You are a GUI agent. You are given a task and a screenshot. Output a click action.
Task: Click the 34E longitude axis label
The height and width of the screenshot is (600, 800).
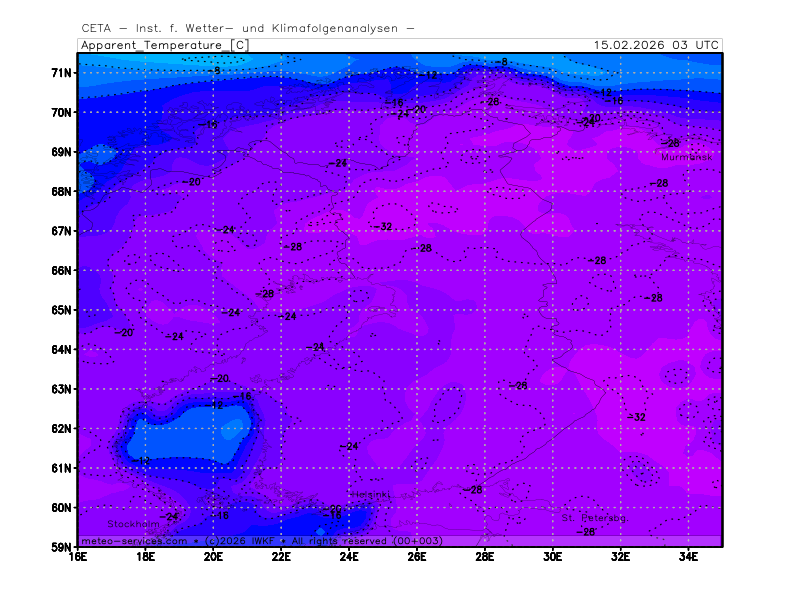click(688, 557)
